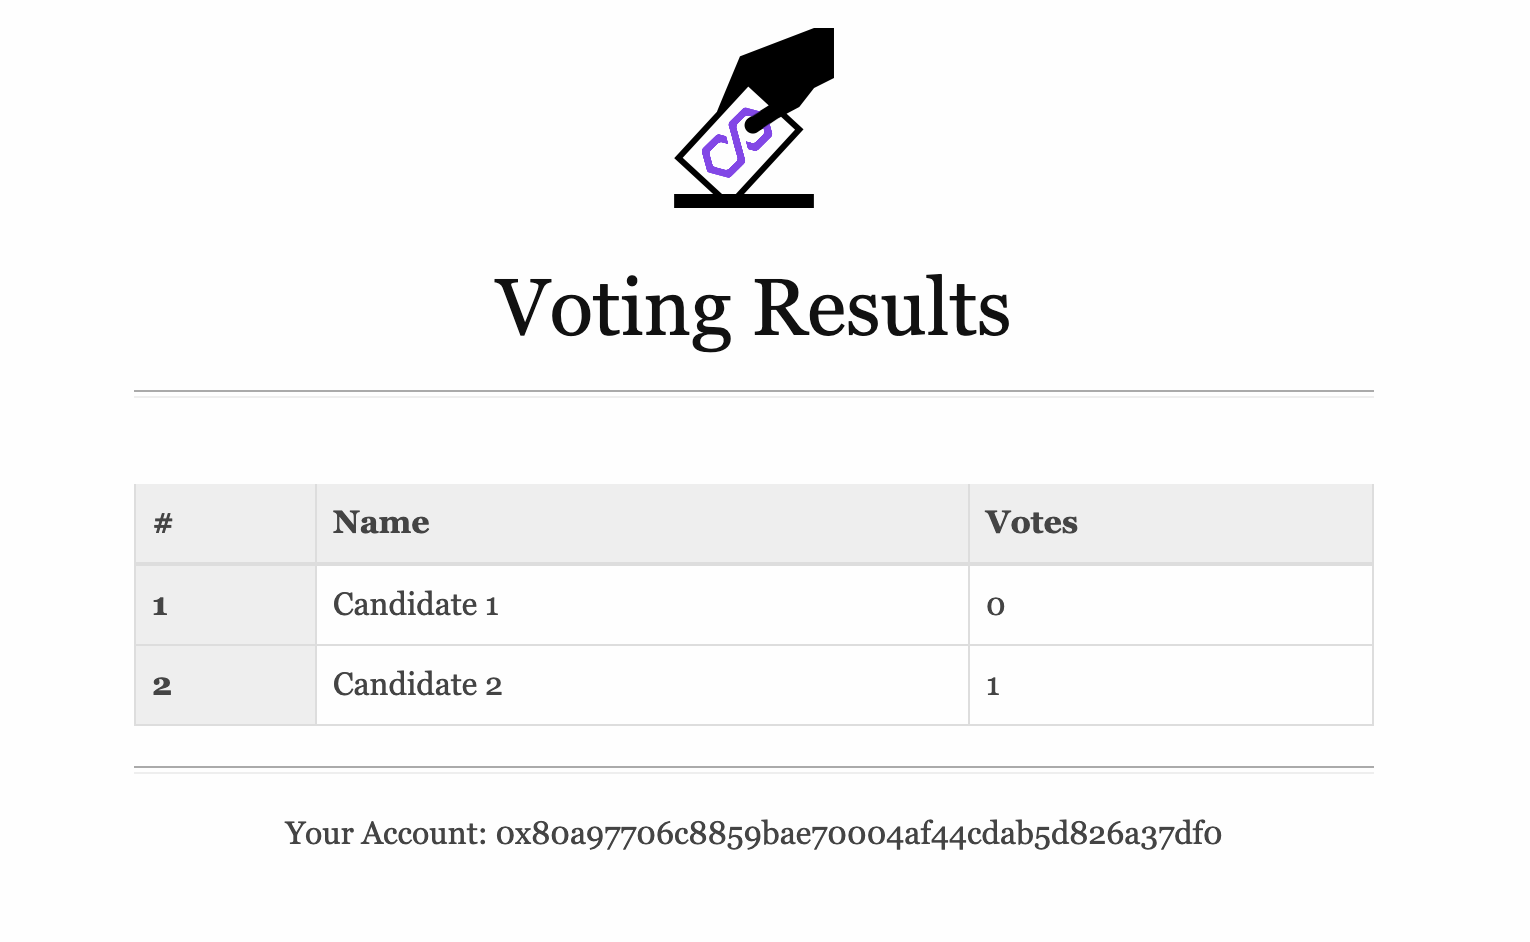Click the black ballot box slot bar
The height and width of the screenshot is (942, 1530).
pos(744,201)
